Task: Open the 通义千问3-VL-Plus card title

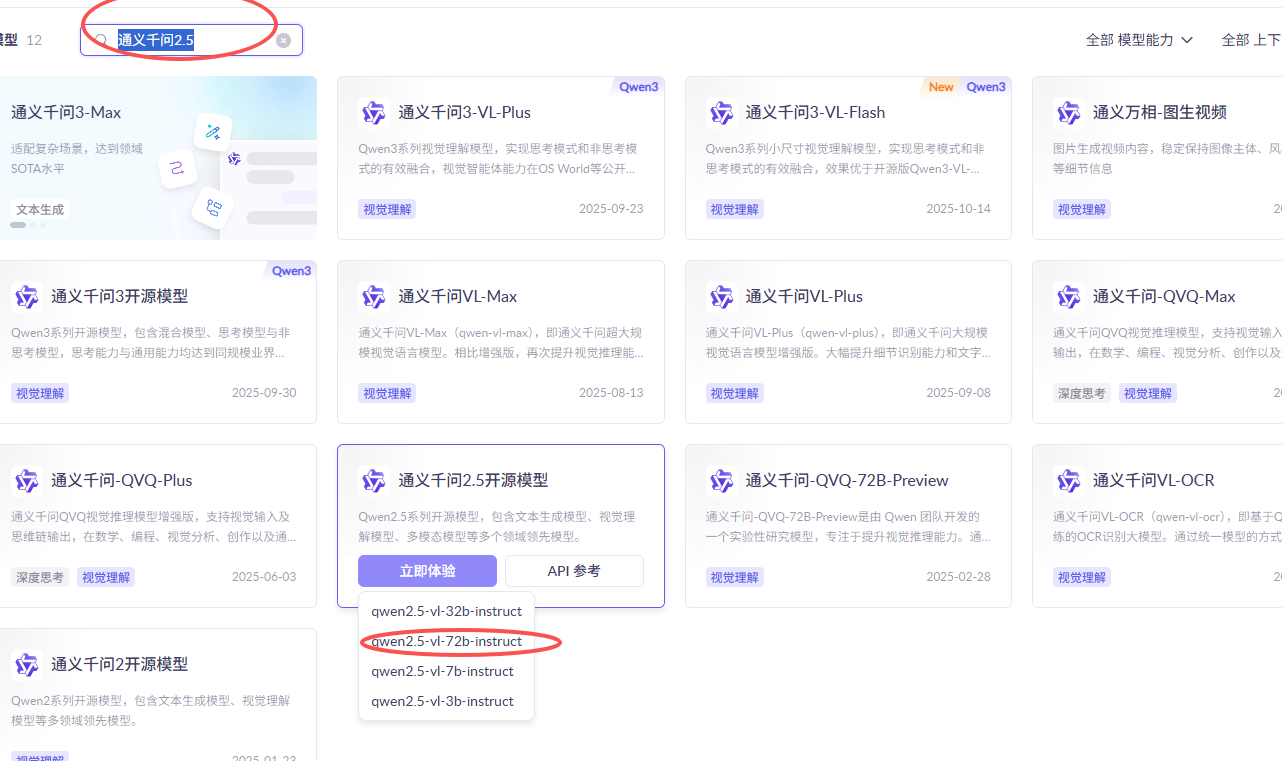Action: click(x=464, y=112)
